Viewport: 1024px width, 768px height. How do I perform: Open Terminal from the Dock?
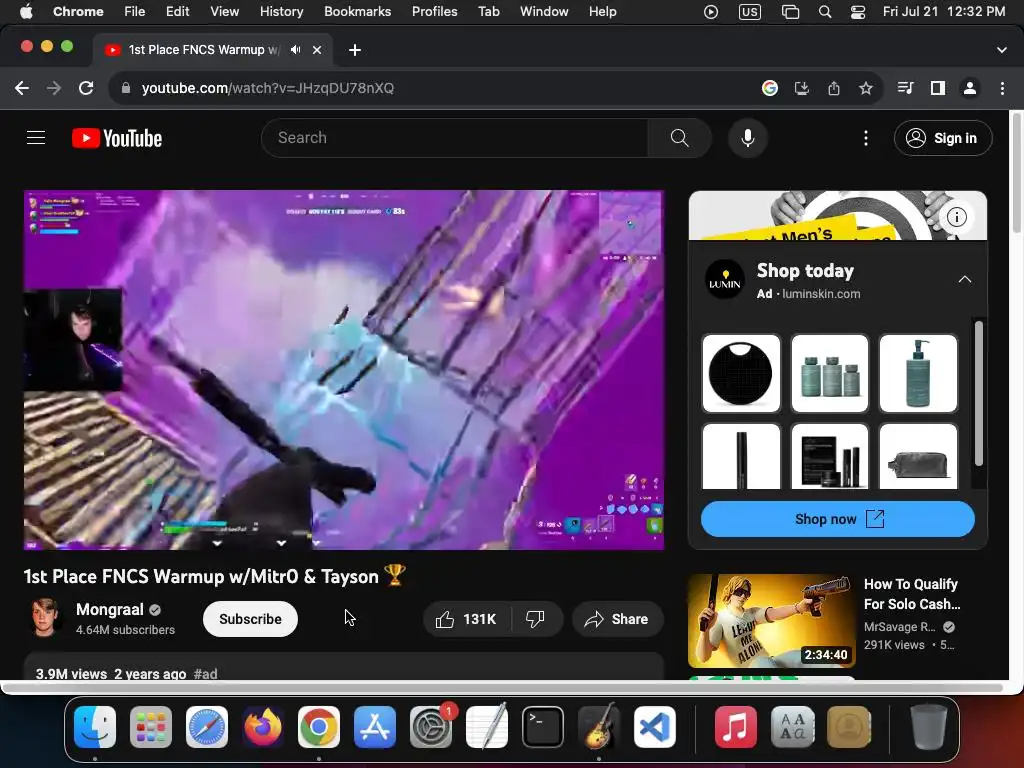(x=543, y=727)
